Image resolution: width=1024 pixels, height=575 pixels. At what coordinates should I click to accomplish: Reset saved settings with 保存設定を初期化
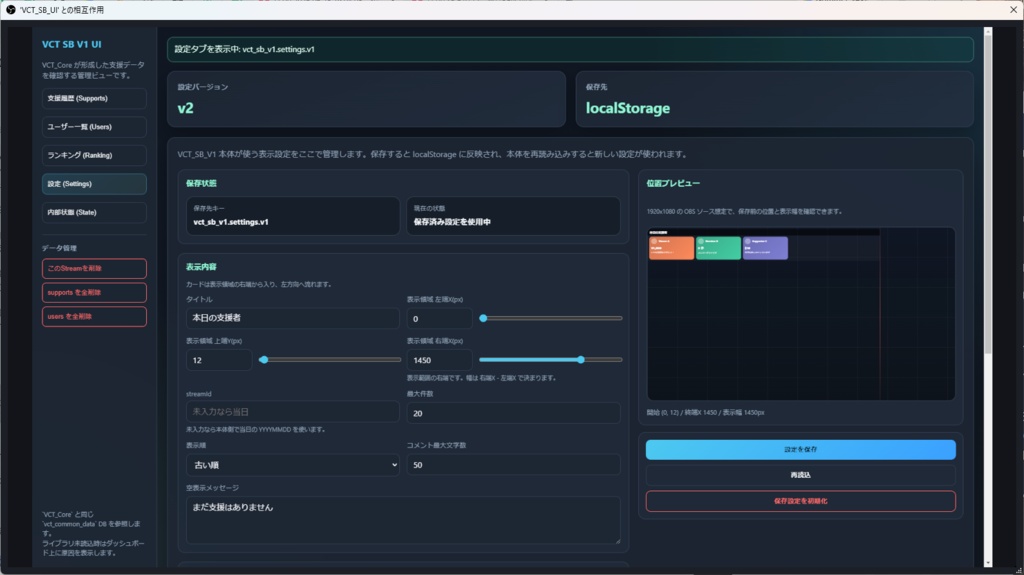point(801,501)
